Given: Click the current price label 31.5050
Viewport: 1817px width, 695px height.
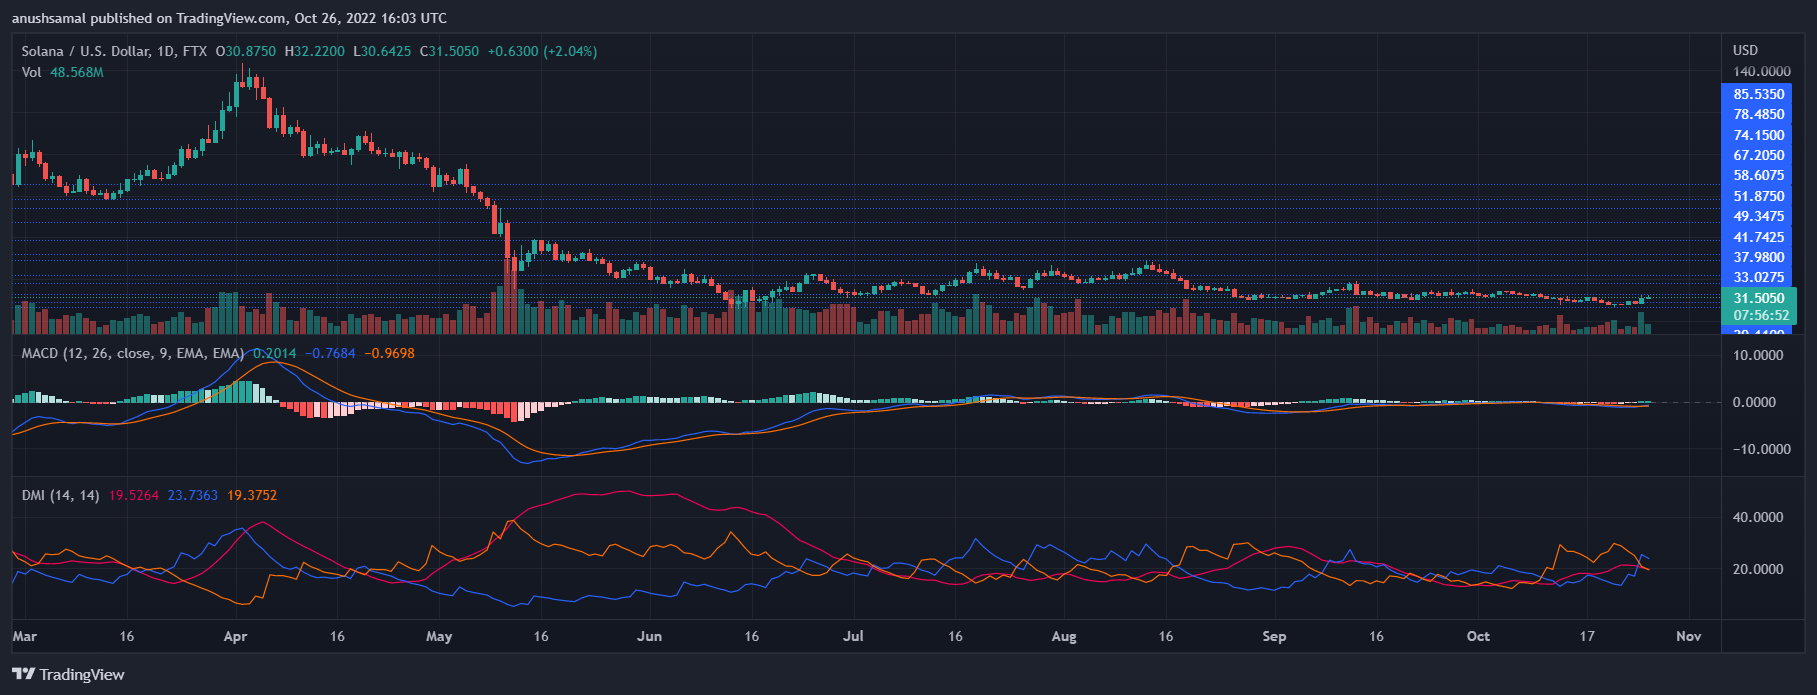Looking at the screenshot, I should (1758, 298).
